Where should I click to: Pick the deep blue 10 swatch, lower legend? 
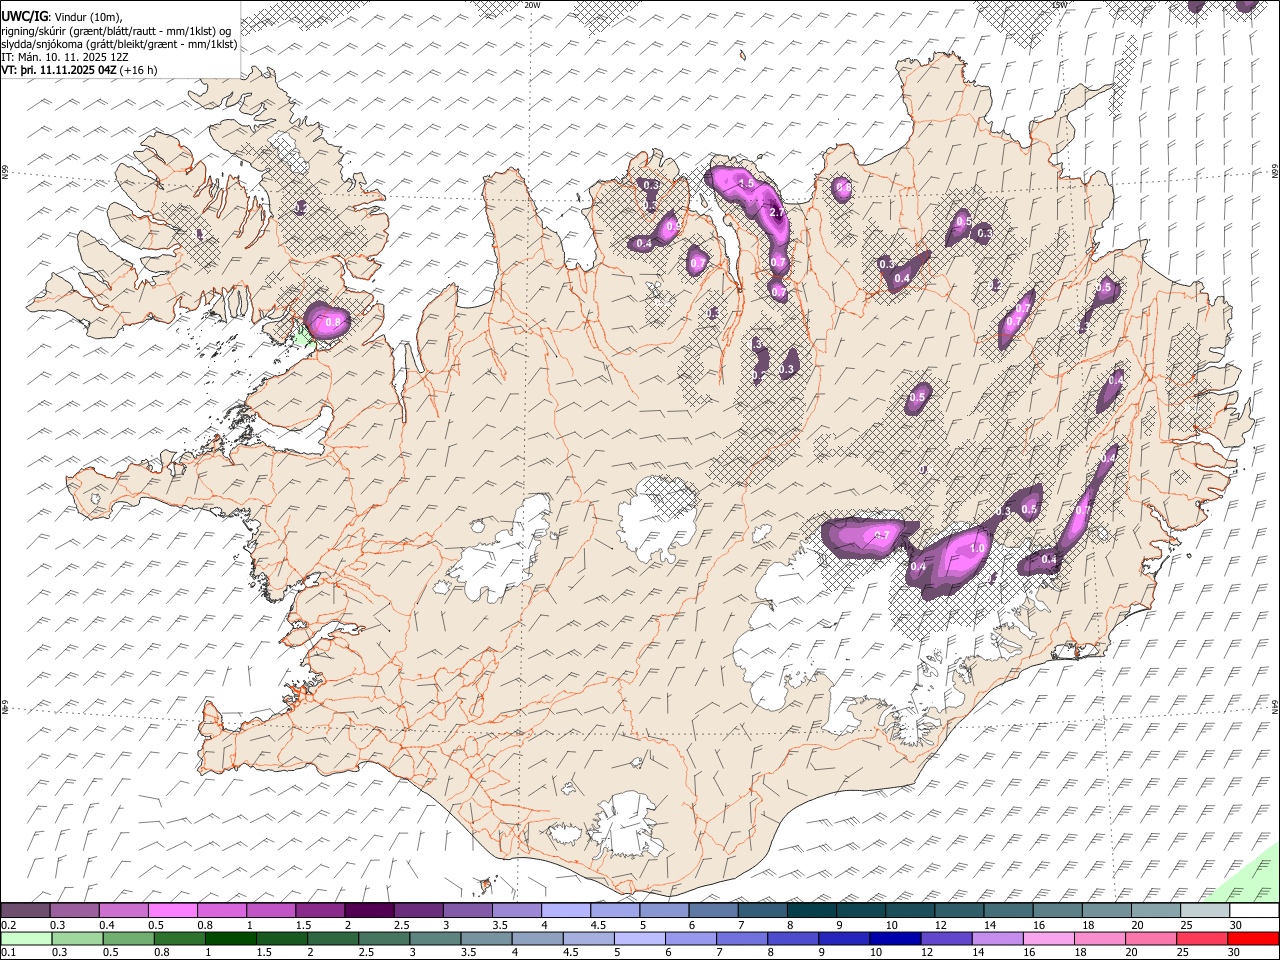[894, 939]
